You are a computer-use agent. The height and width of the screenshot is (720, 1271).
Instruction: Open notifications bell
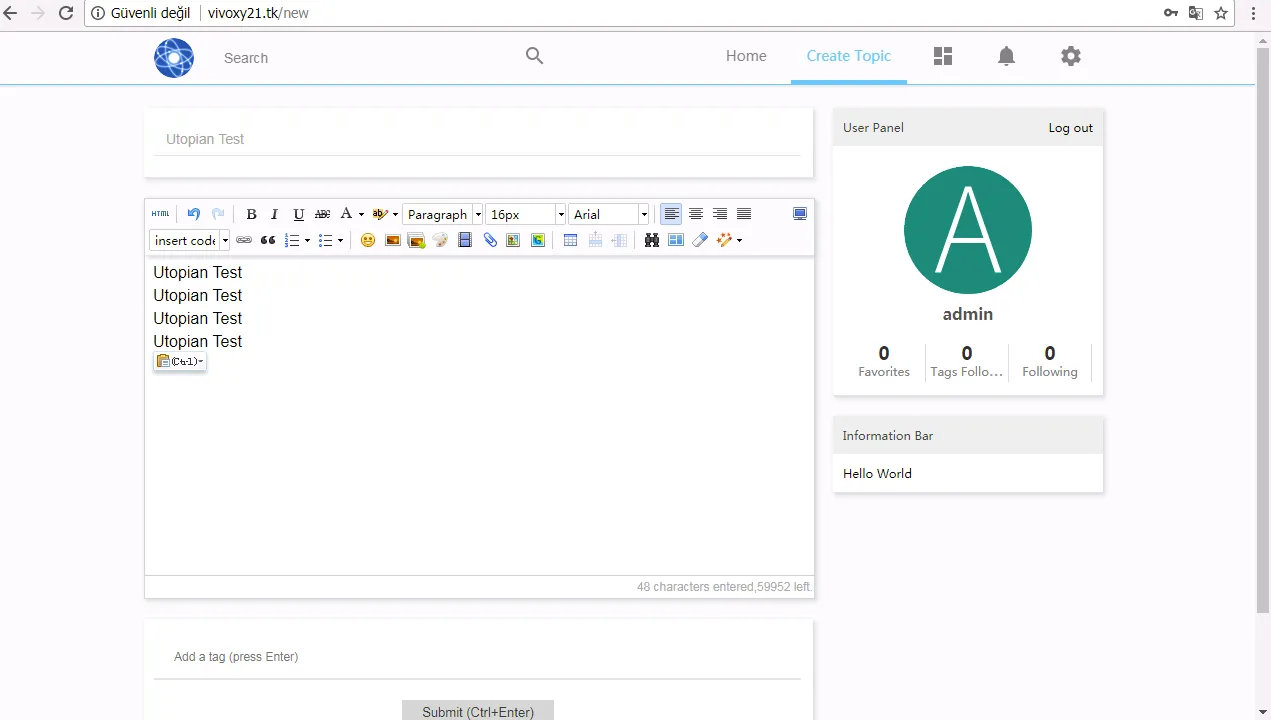click(x=1006, y=56)
